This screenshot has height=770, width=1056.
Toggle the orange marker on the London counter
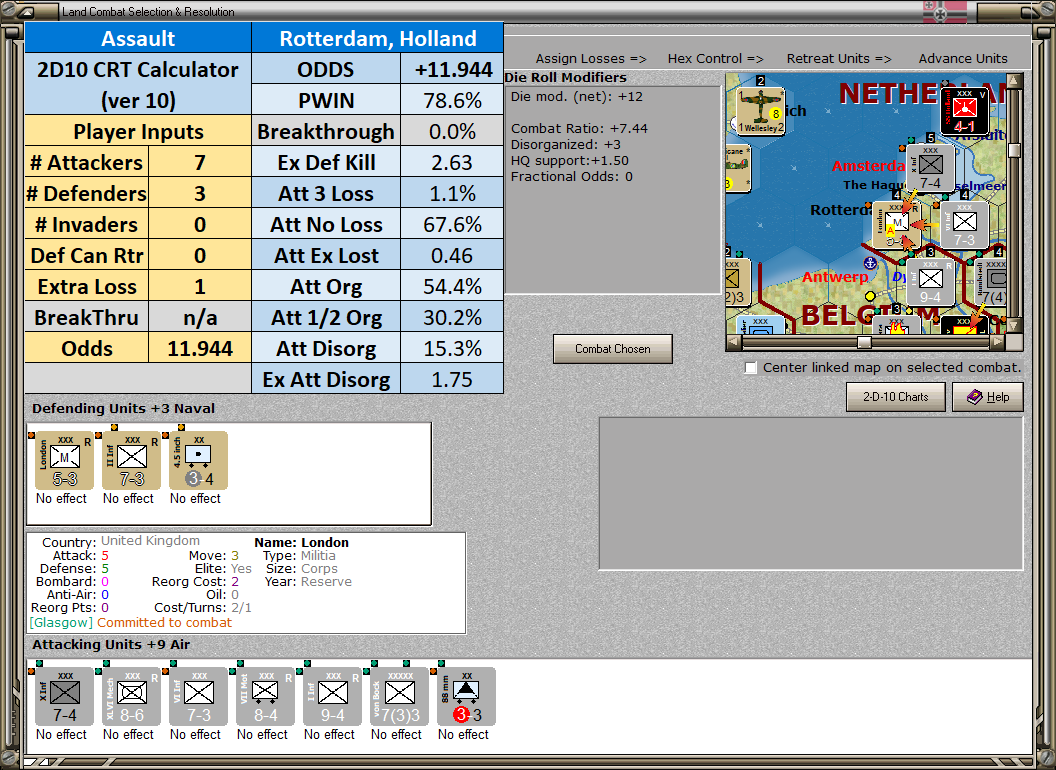pos(32,434)
